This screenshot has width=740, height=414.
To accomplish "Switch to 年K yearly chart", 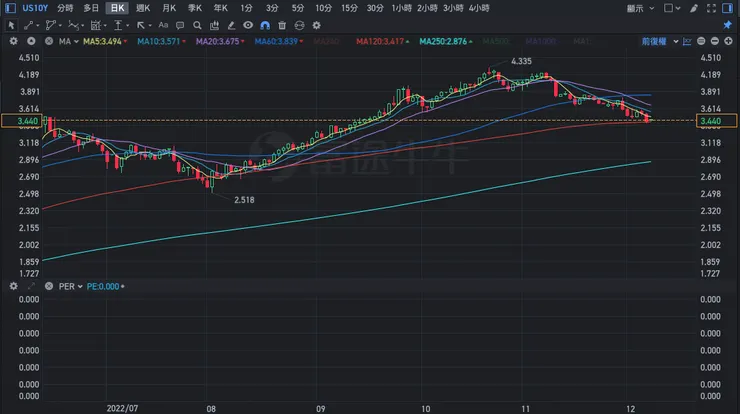I will [x=220, y=8].
